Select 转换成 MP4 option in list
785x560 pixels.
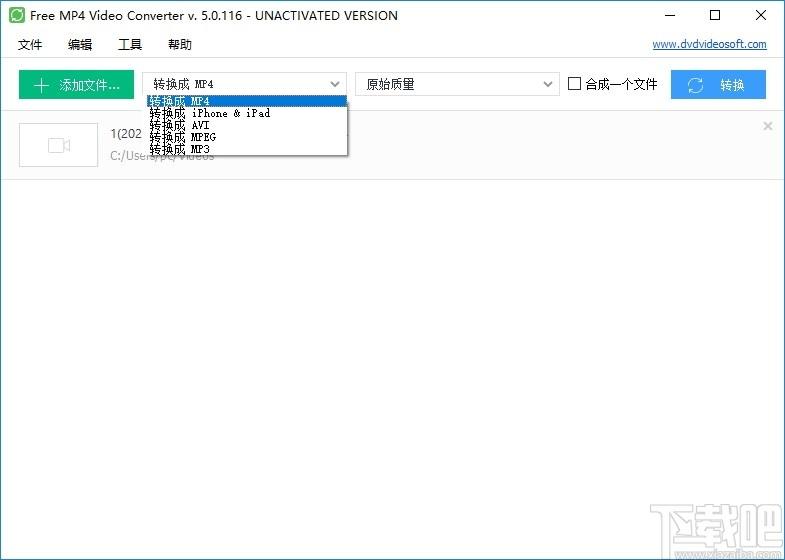[247, 101]
